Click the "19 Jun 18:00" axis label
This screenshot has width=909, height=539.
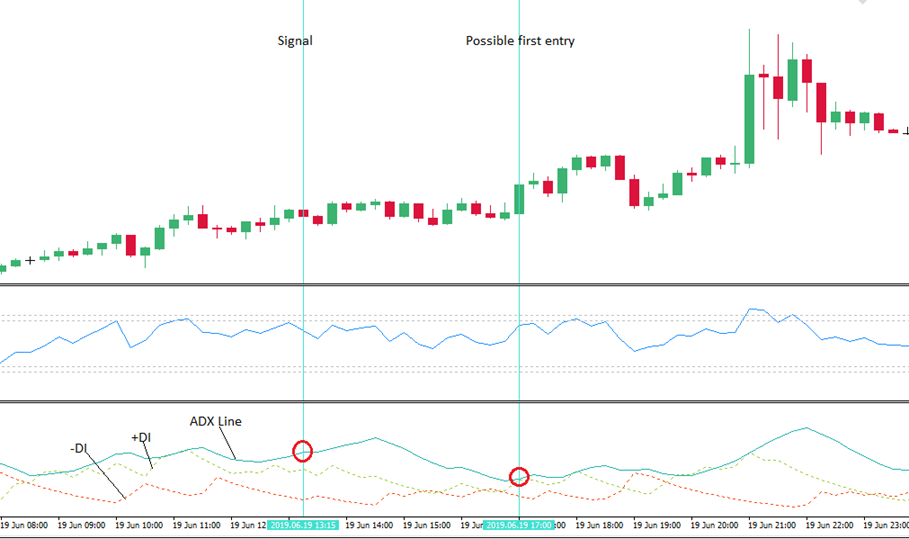[x=599, y=525]
